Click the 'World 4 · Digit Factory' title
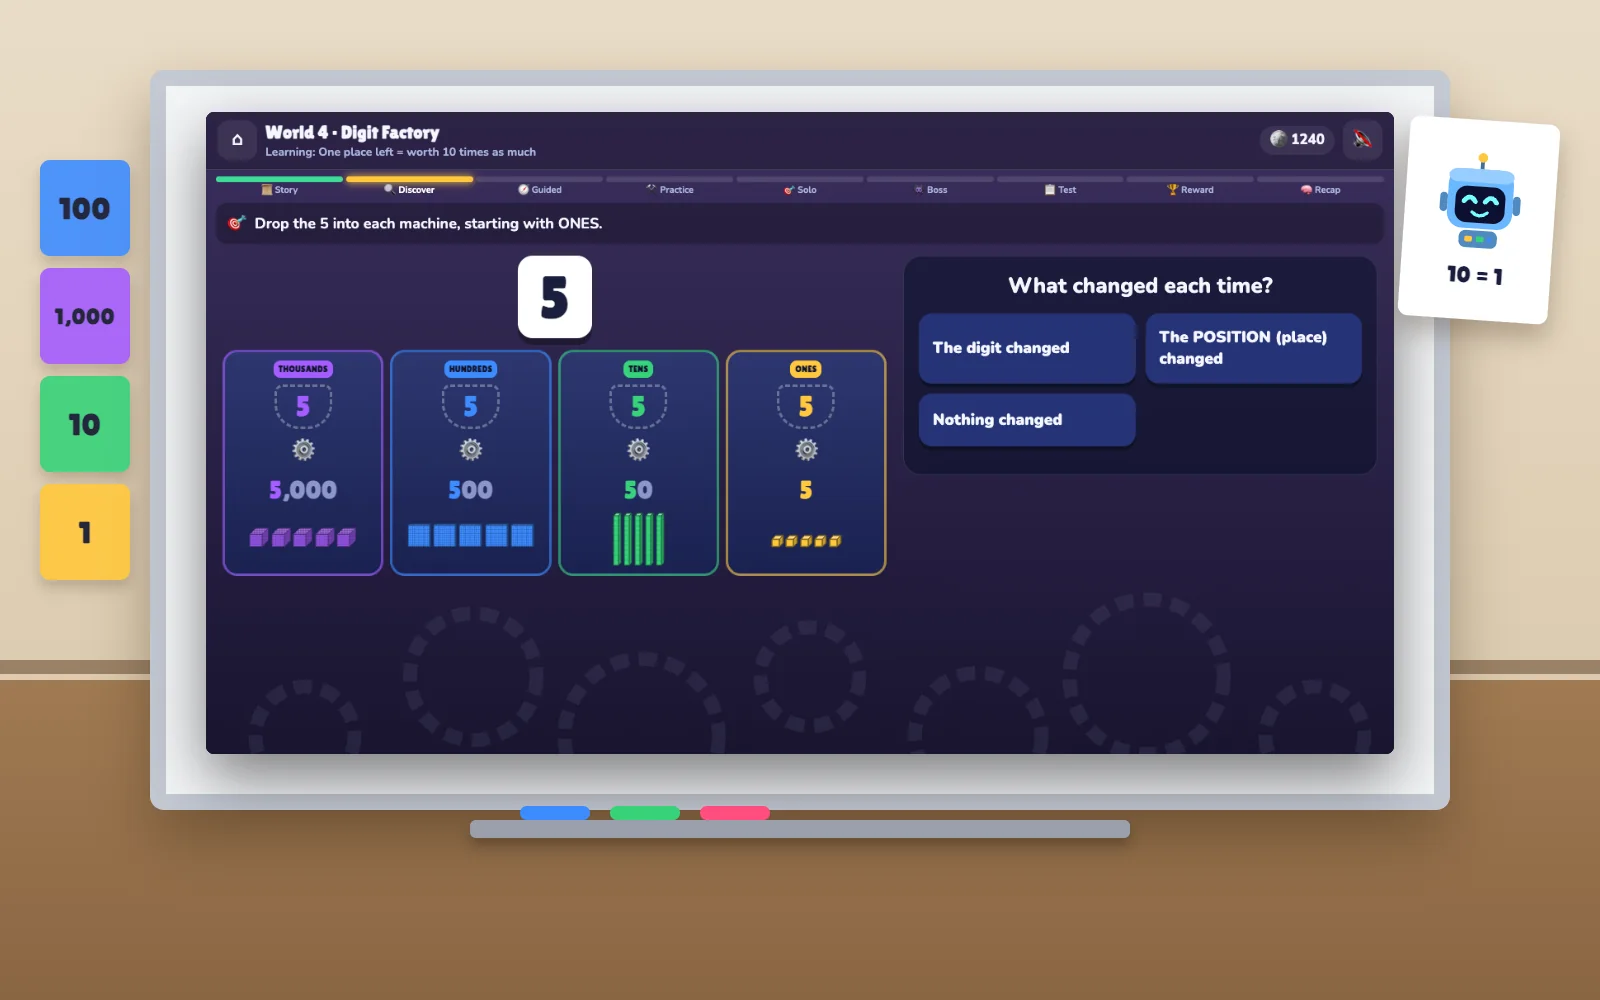1600x1000 pixels. coord(352,132)
